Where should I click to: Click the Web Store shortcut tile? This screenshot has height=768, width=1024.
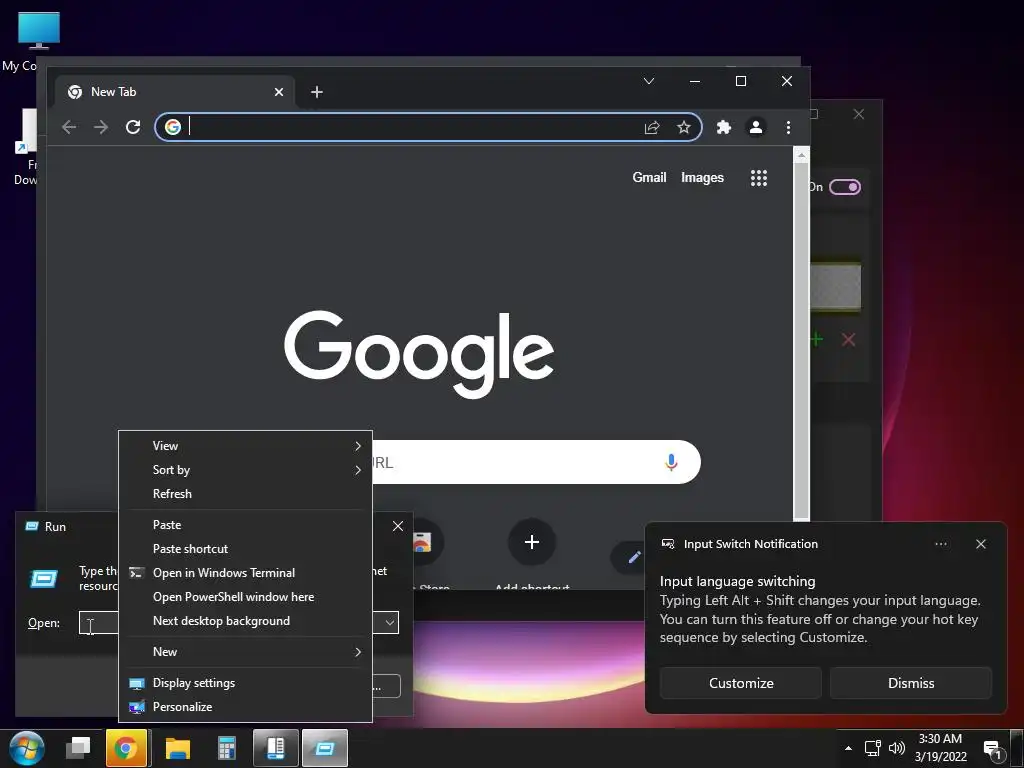click(422, 542)
